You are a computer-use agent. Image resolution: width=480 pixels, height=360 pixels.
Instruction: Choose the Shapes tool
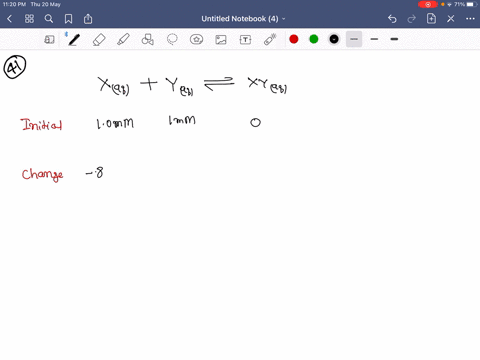coord(148,40)
